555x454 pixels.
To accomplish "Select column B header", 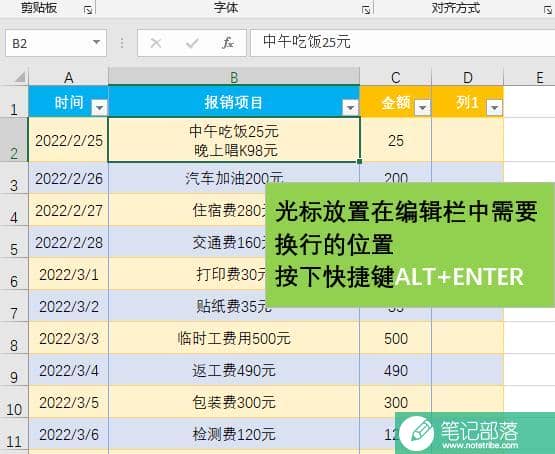I will [234, 77].
